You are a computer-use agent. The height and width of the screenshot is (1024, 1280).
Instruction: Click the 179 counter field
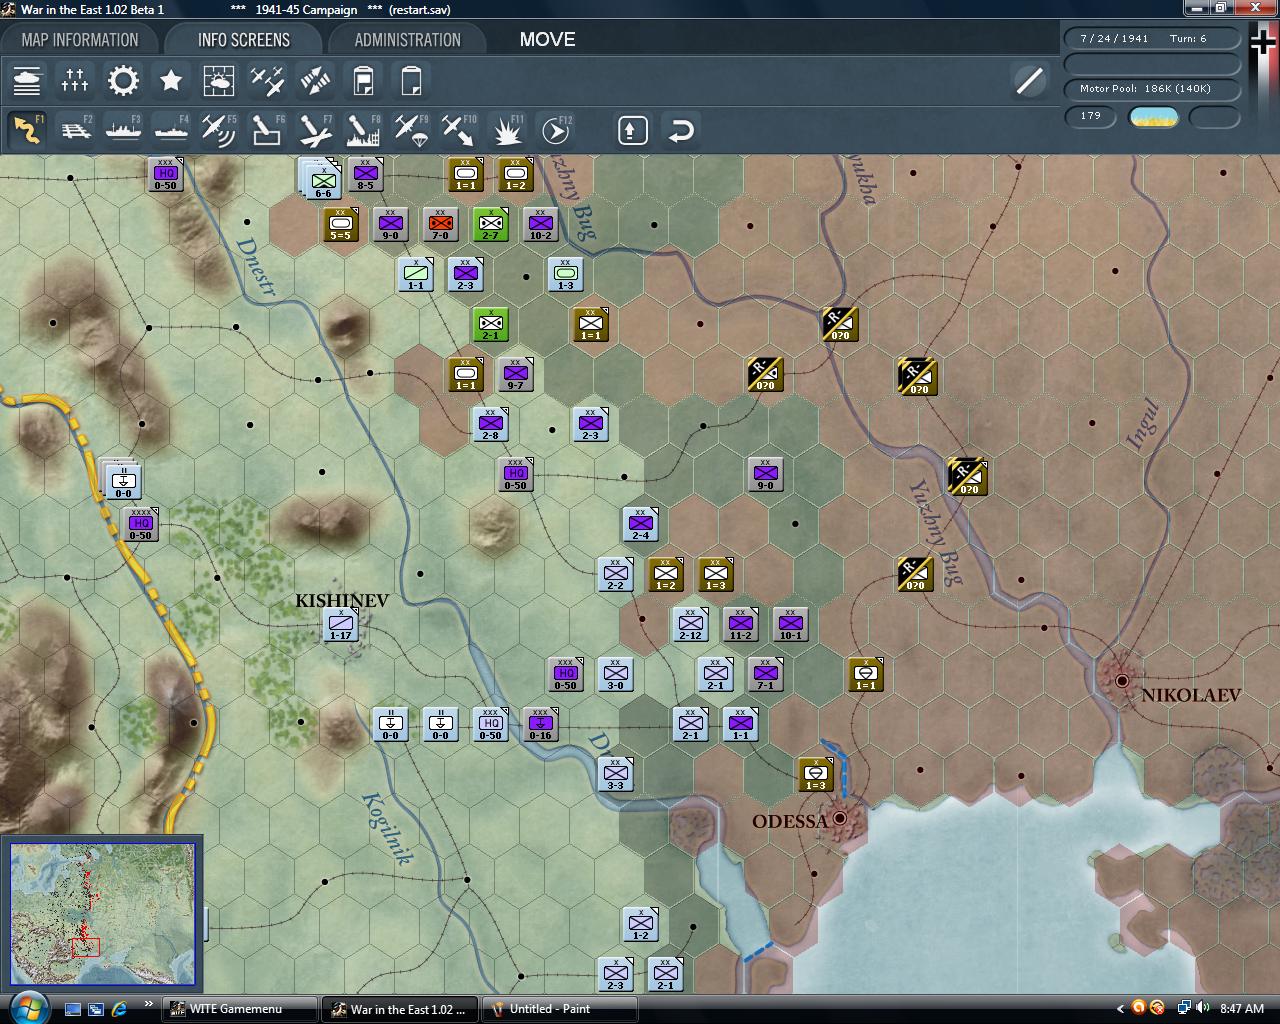coord(1091,116)
